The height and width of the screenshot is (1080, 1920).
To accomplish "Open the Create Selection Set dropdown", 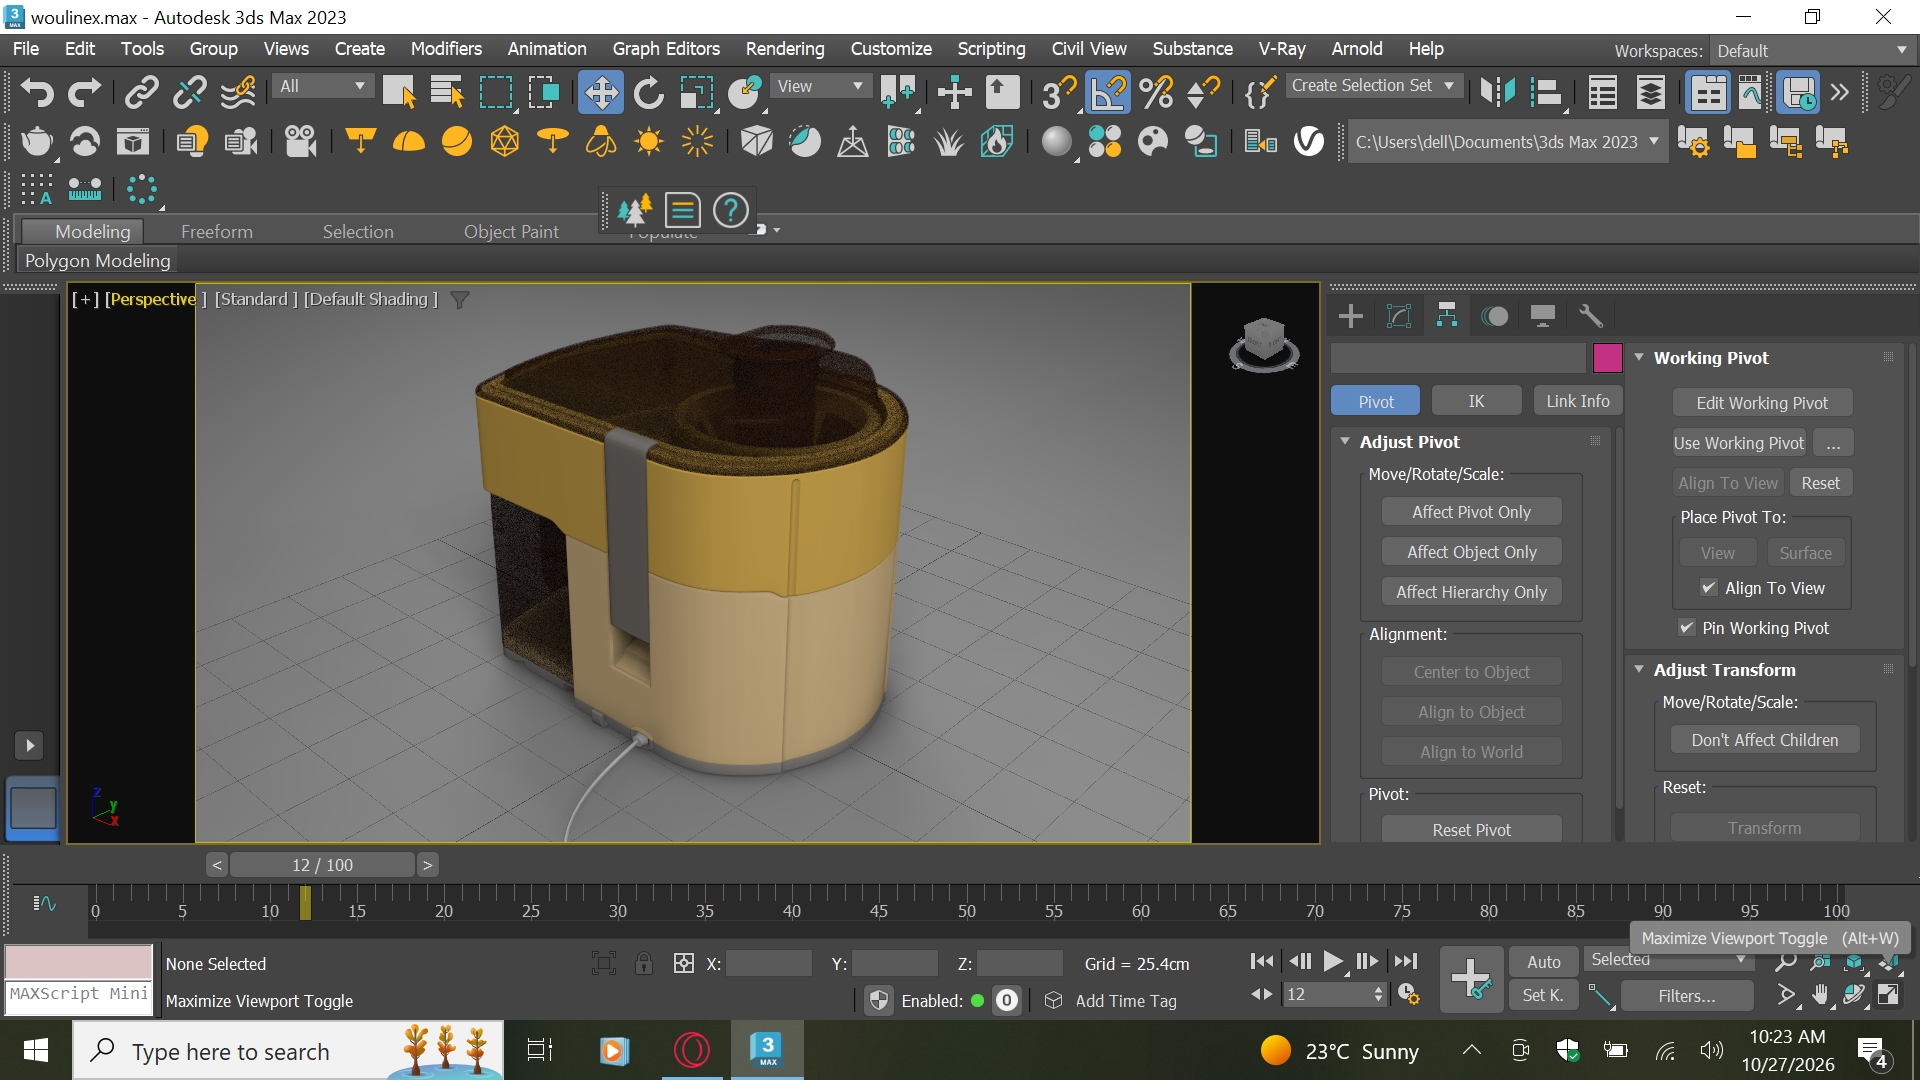I will (1372, 86).
